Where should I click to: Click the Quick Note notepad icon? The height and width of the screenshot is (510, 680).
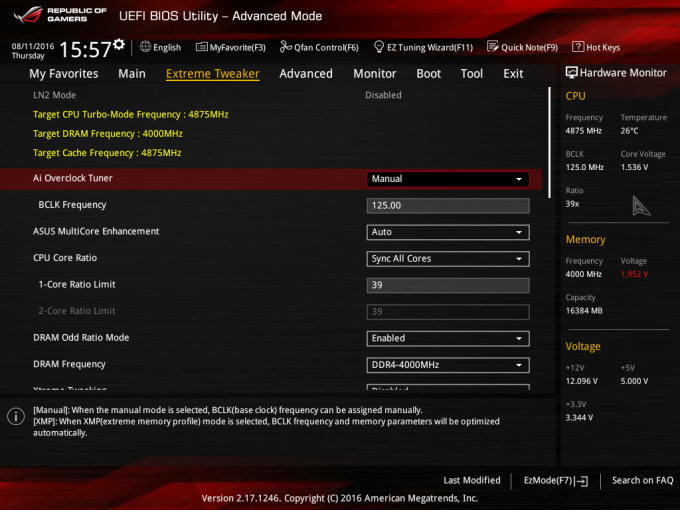(493, 46)
